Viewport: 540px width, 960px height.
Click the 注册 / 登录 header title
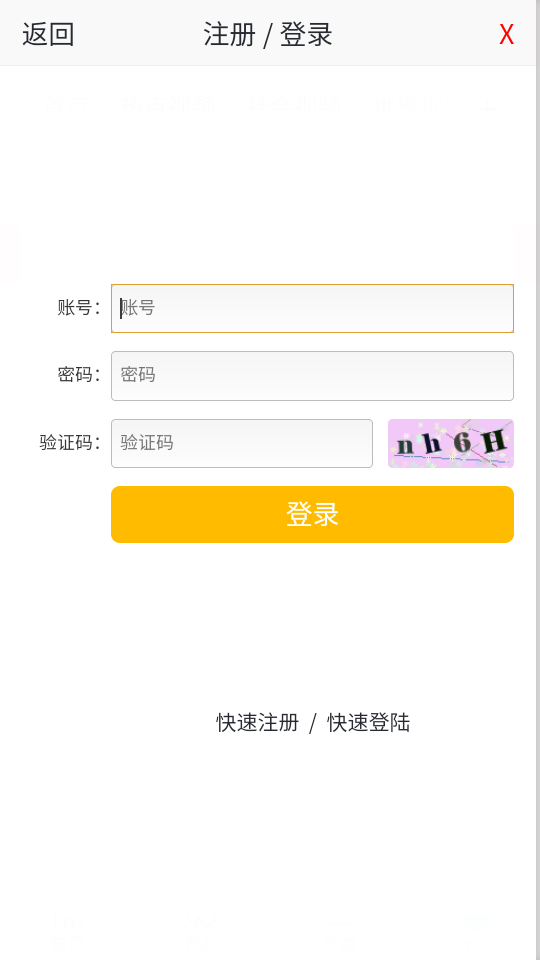pos(268,34)
